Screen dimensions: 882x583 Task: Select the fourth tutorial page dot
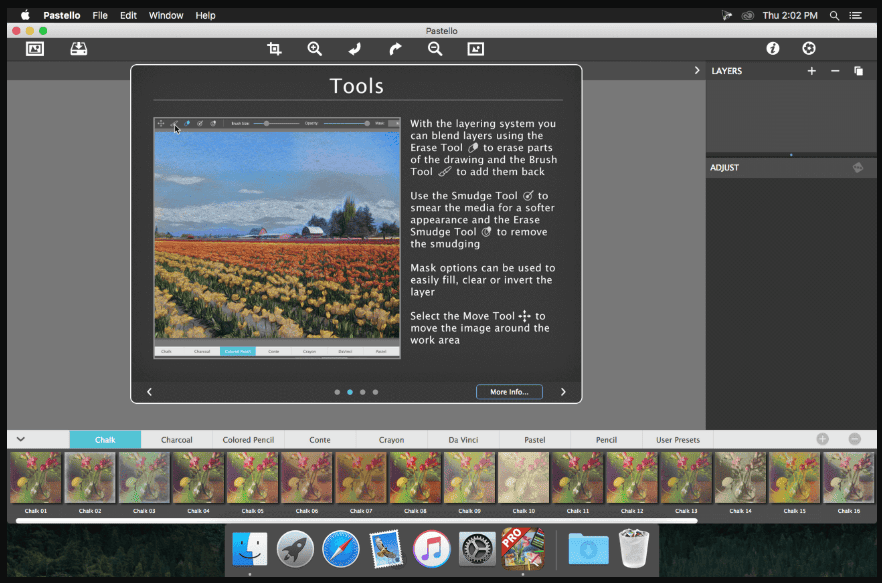point(375,392)
